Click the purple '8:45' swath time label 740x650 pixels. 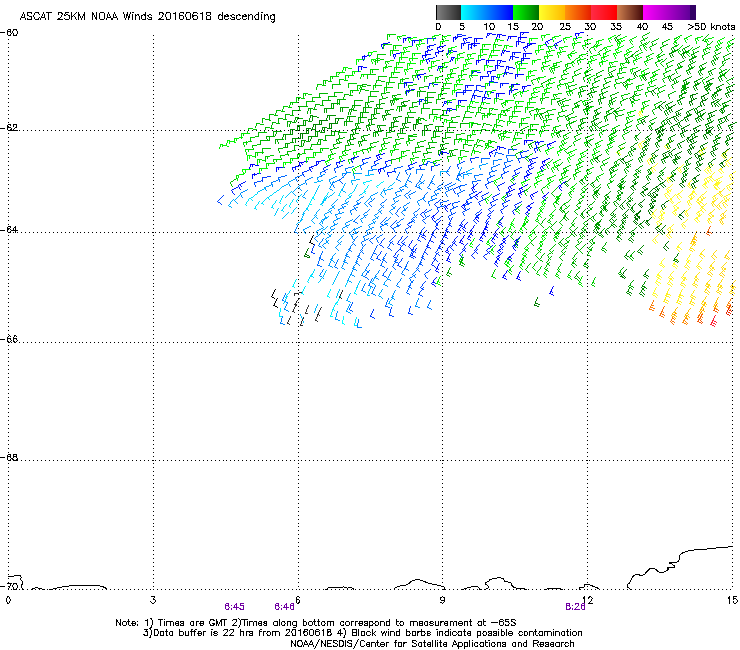[x=235, y=607]
